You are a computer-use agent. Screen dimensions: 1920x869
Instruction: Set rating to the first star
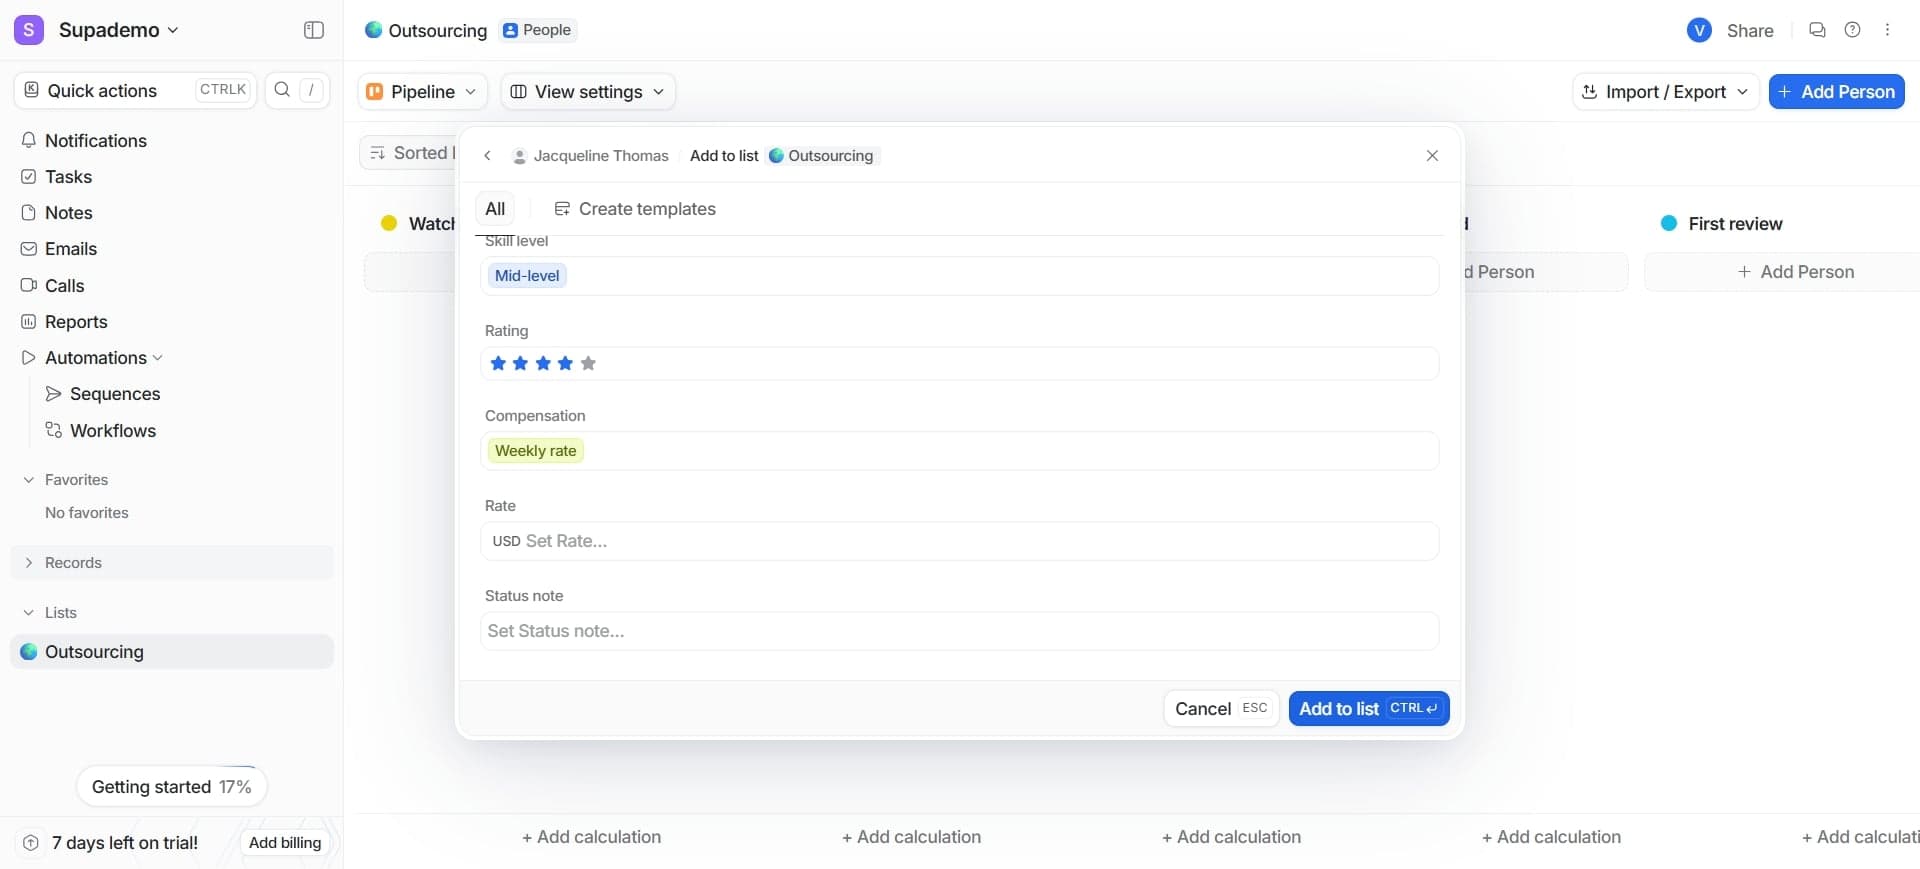point(498,363)
